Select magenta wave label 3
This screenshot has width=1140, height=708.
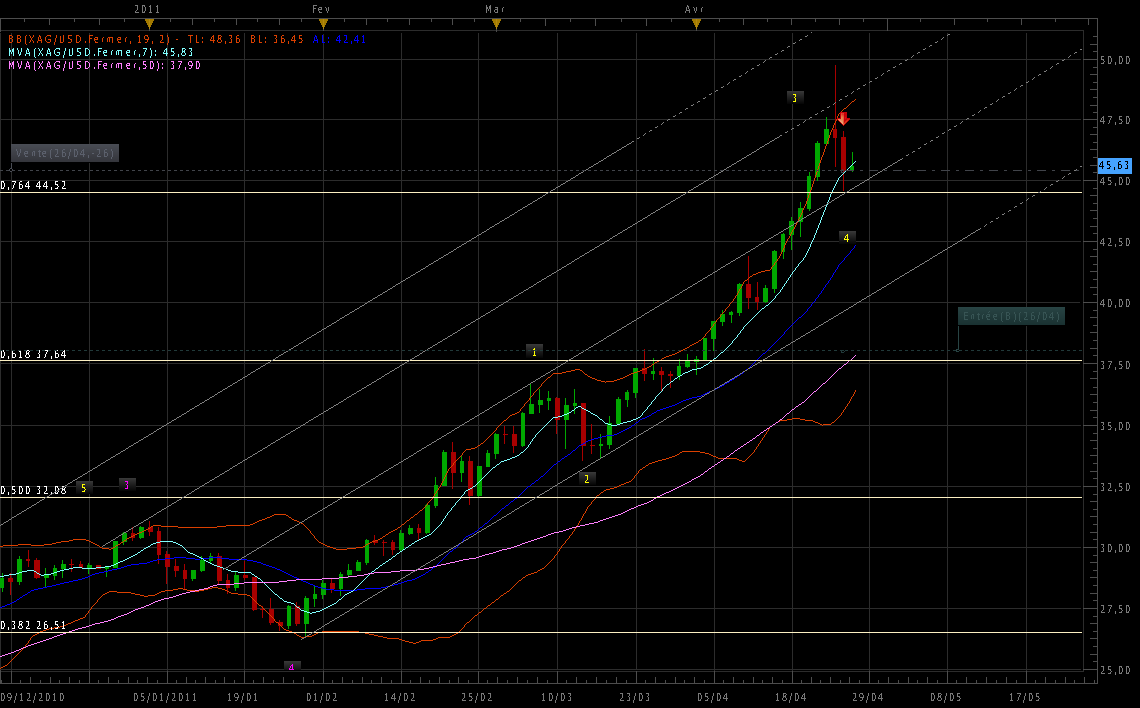126,485
